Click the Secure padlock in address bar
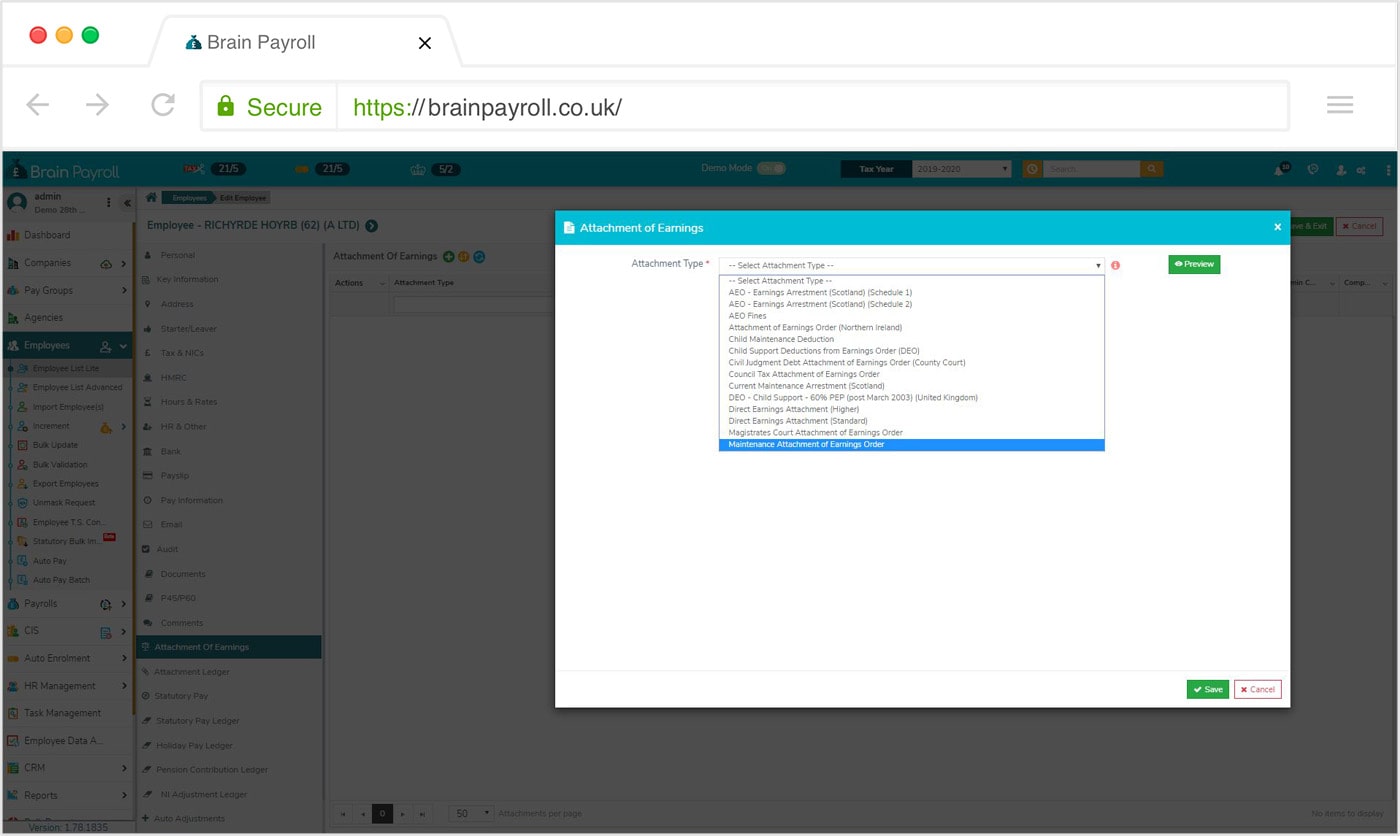The width and height of the screenshot is (1400, 836). (226, 106)
